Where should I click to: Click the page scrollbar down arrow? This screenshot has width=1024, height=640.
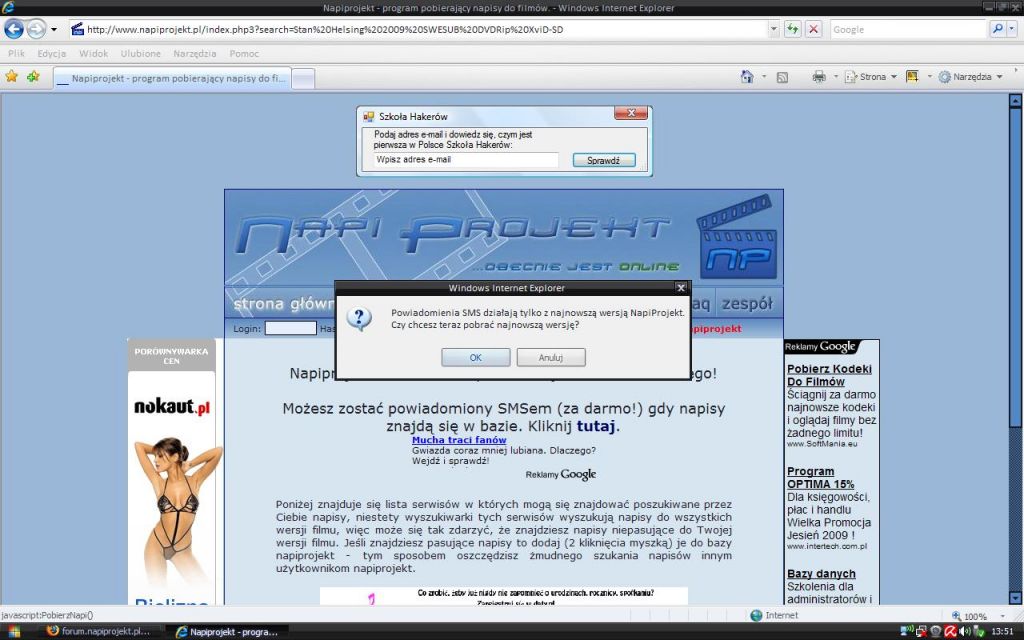[1016, 598]
